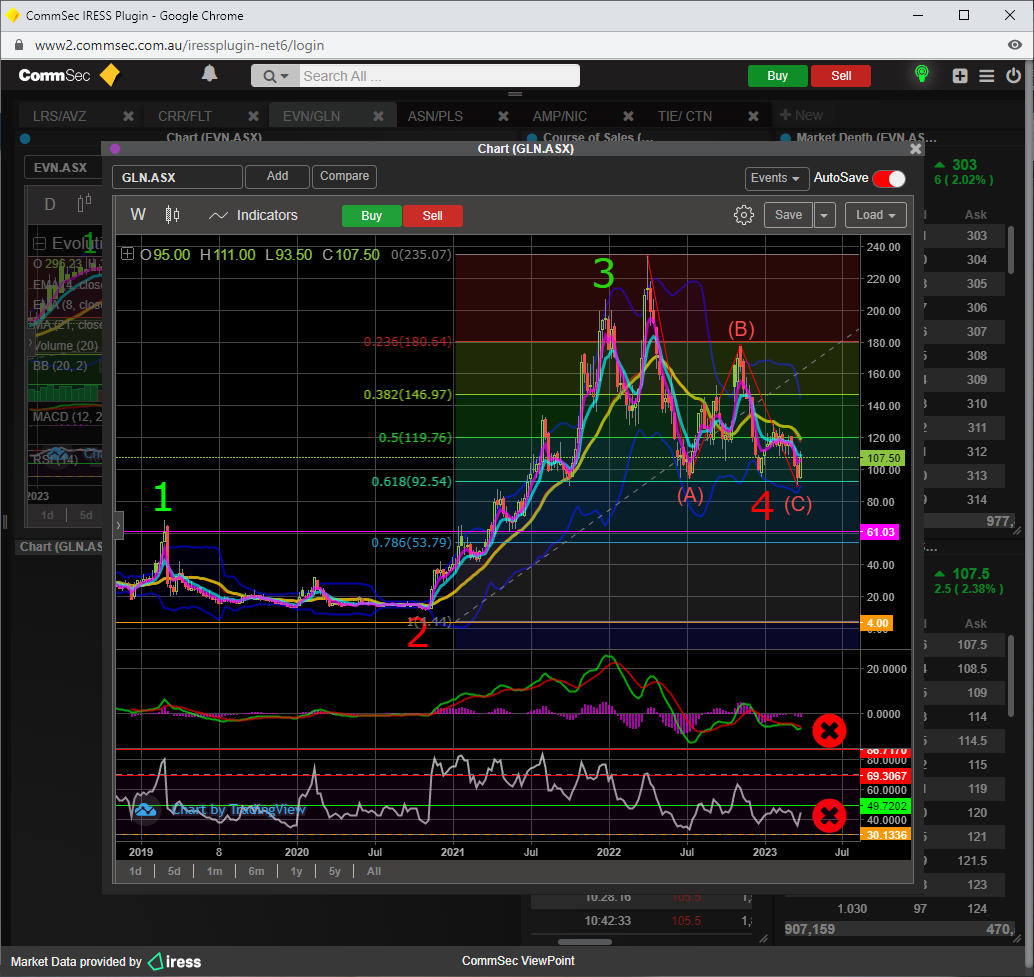Switch to the EVN/GLN tab

[312, 116]
